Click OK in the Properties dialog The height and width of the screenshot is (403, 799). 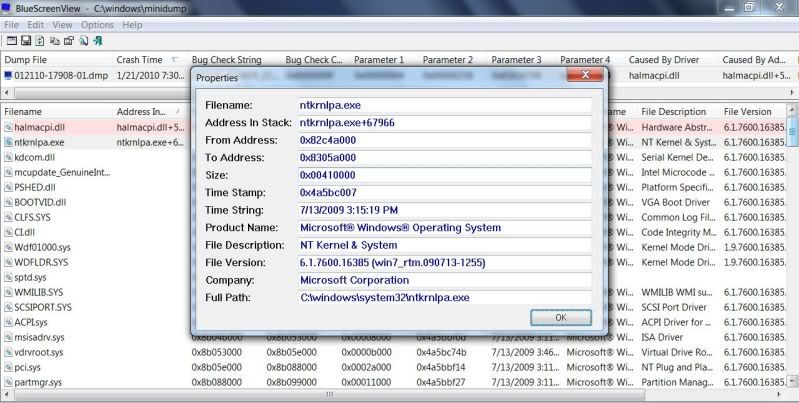[561, 317]
